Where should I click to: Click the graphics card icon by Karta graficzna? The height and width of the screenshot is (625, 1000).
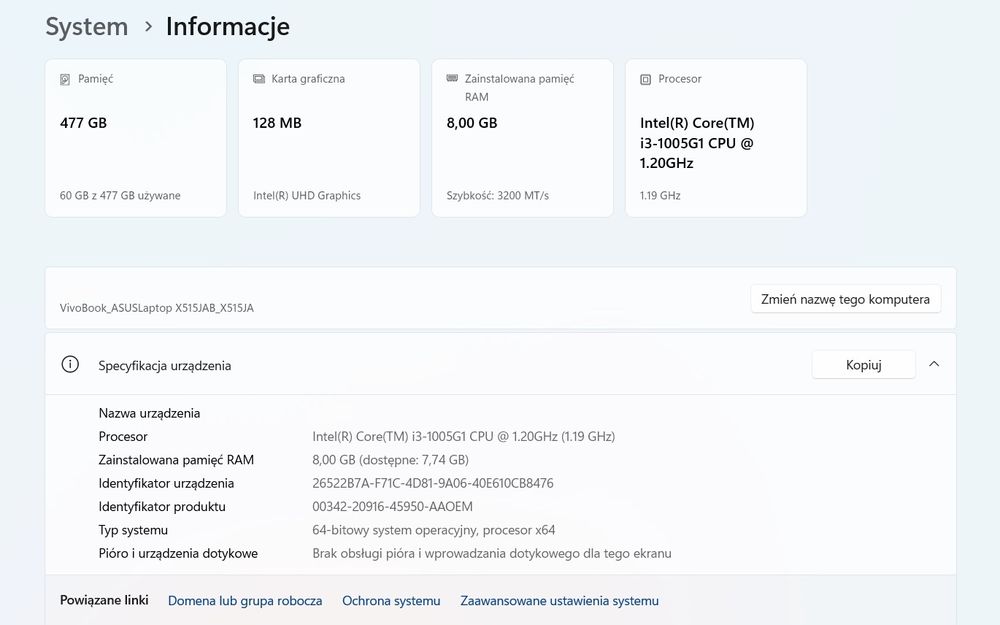pyautogui.click(x=259, y=79)
